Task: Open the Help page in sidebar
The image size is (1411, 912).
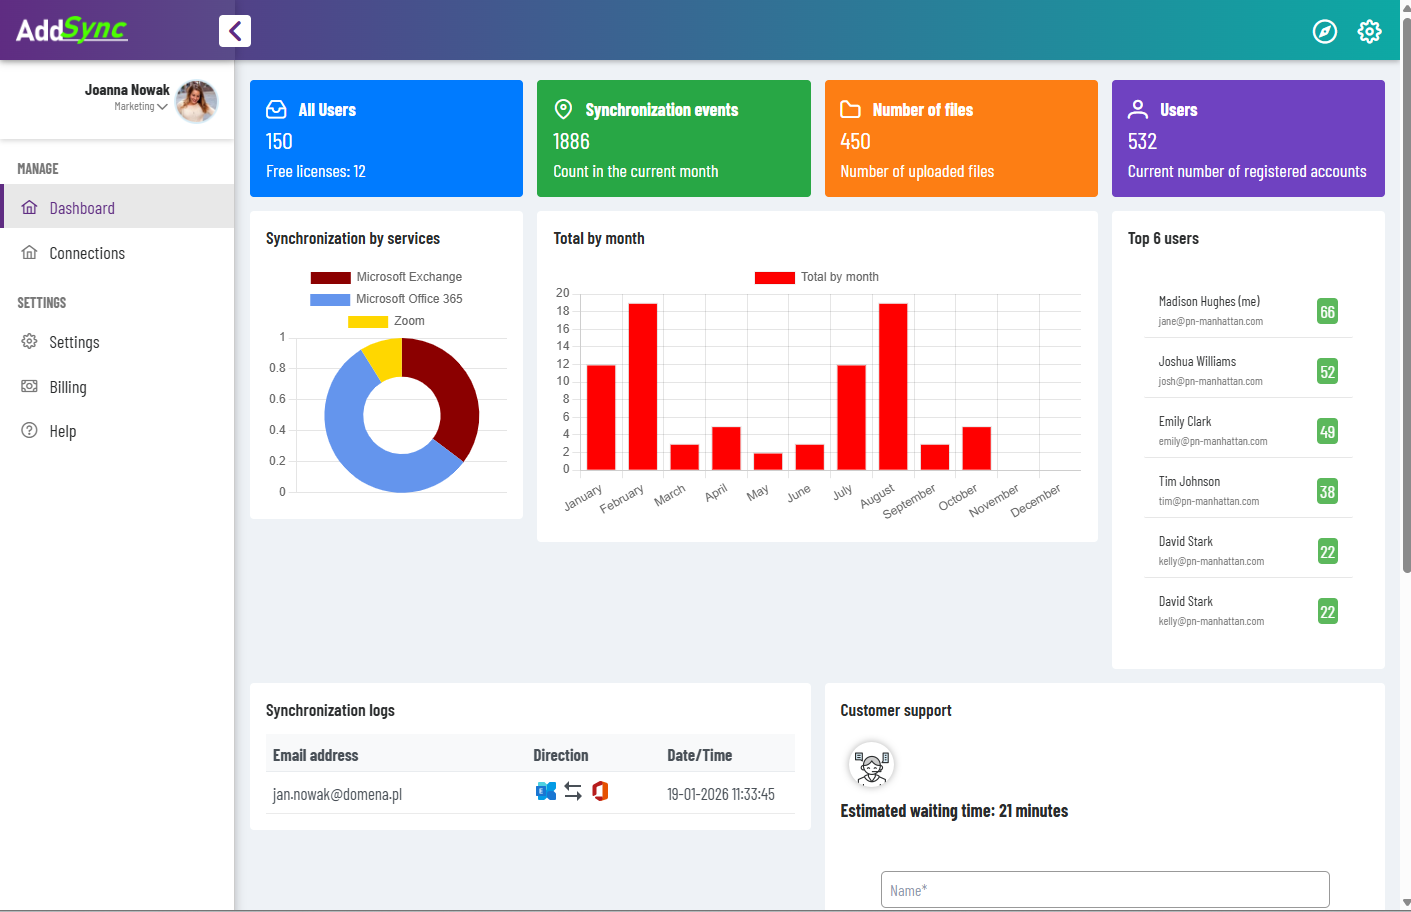Action: coord(62,431)
